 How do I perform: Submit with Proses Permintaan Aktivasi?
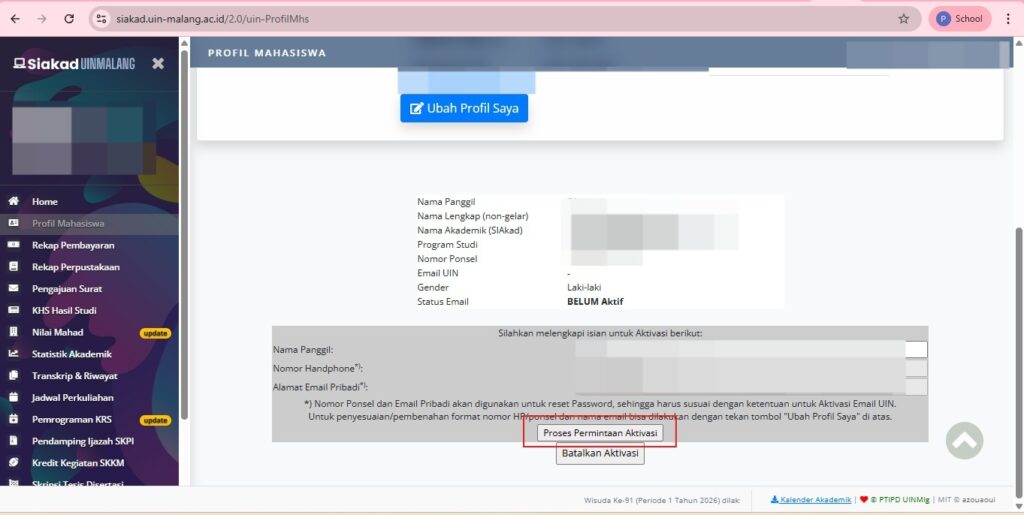point(600,432)
